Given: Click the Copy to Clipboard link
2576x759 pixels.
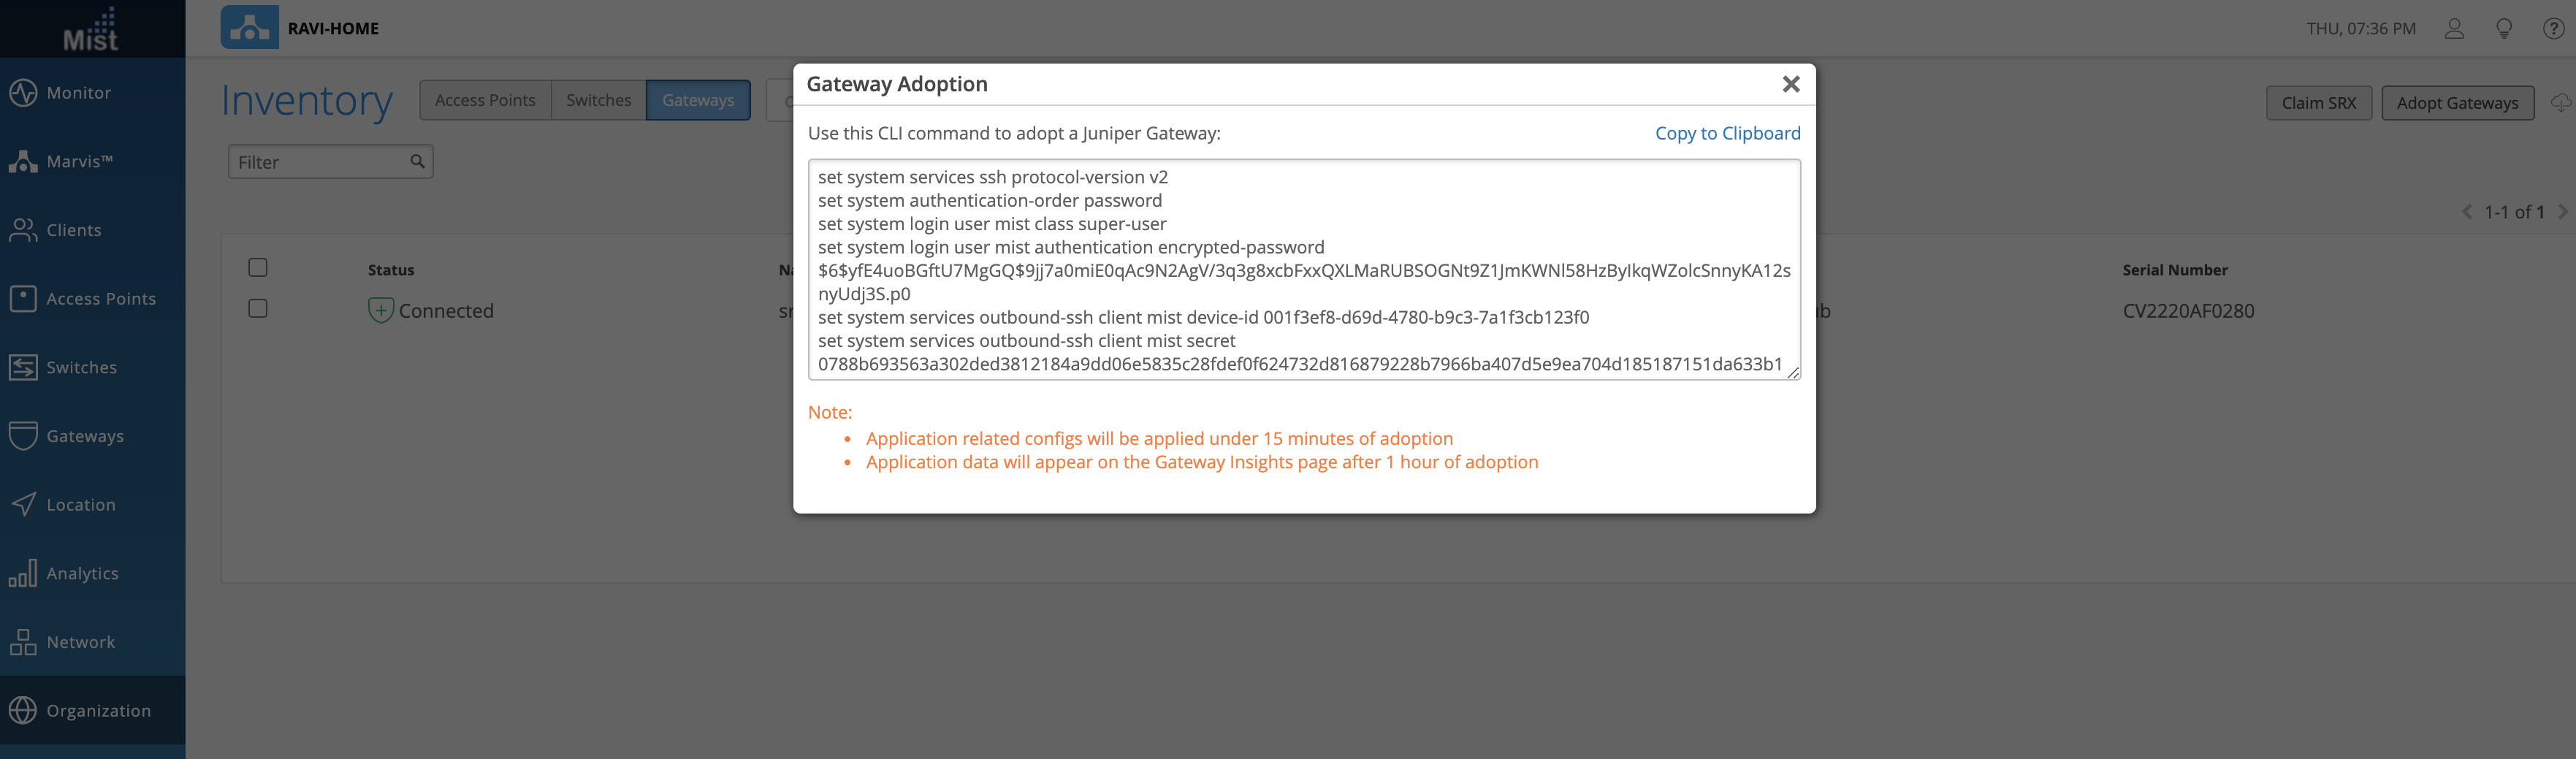Looking at the screenshot, I should click(1727, 133).
